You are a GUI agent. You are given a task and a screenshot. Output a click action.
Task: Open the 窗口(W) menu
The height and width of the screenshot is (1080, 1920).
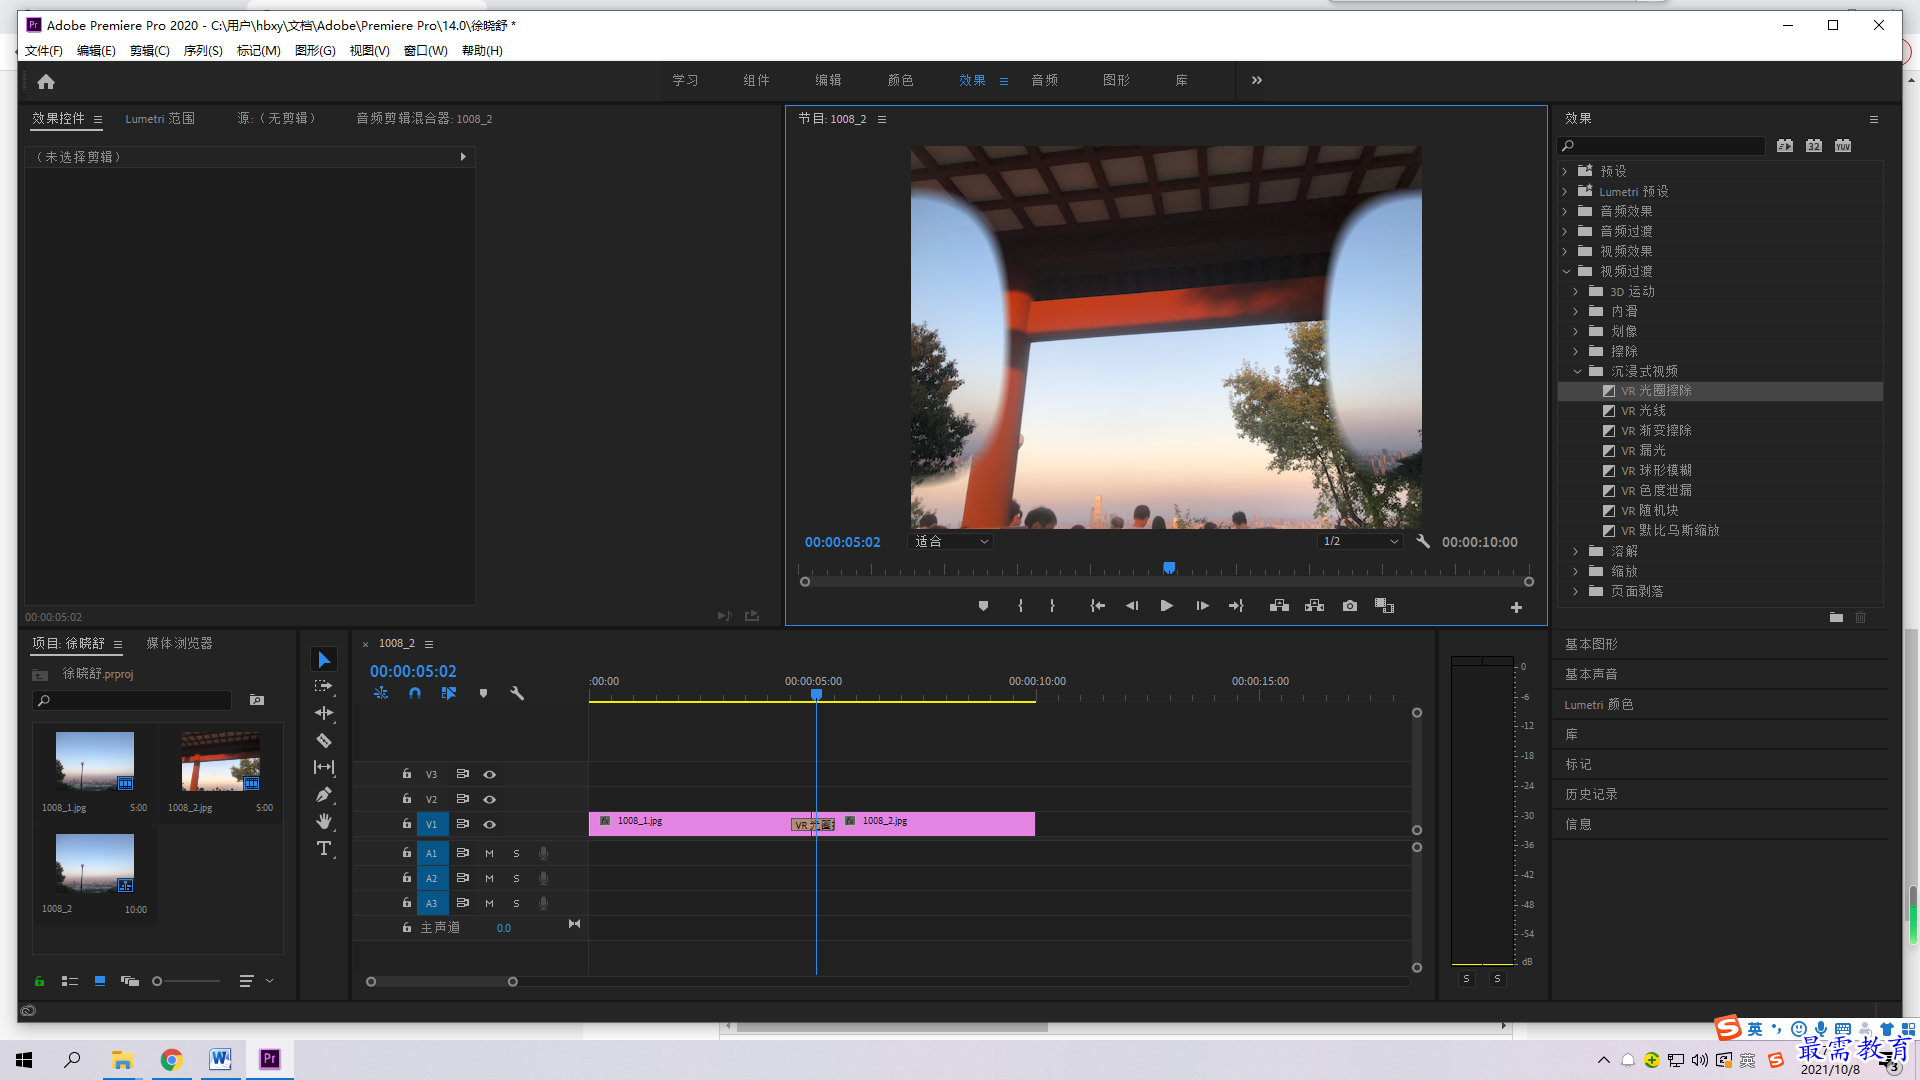coord(426,50)
